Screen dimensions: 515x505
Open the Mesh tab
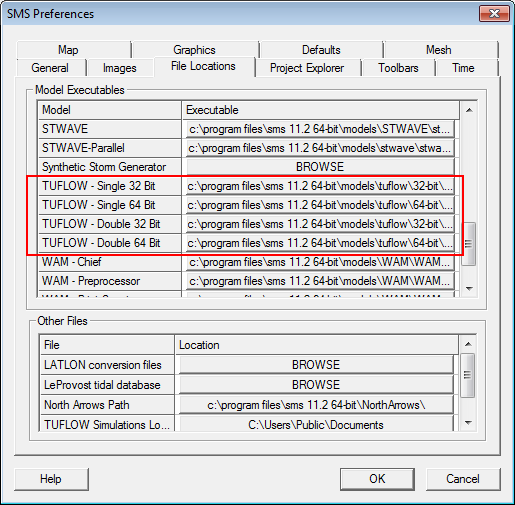pyautogui.click(x=440, y=50)
